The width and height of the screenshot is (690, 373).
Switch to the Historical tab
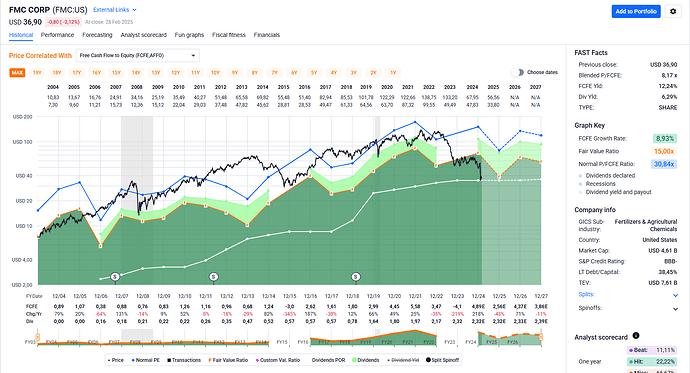click(21, 35)
